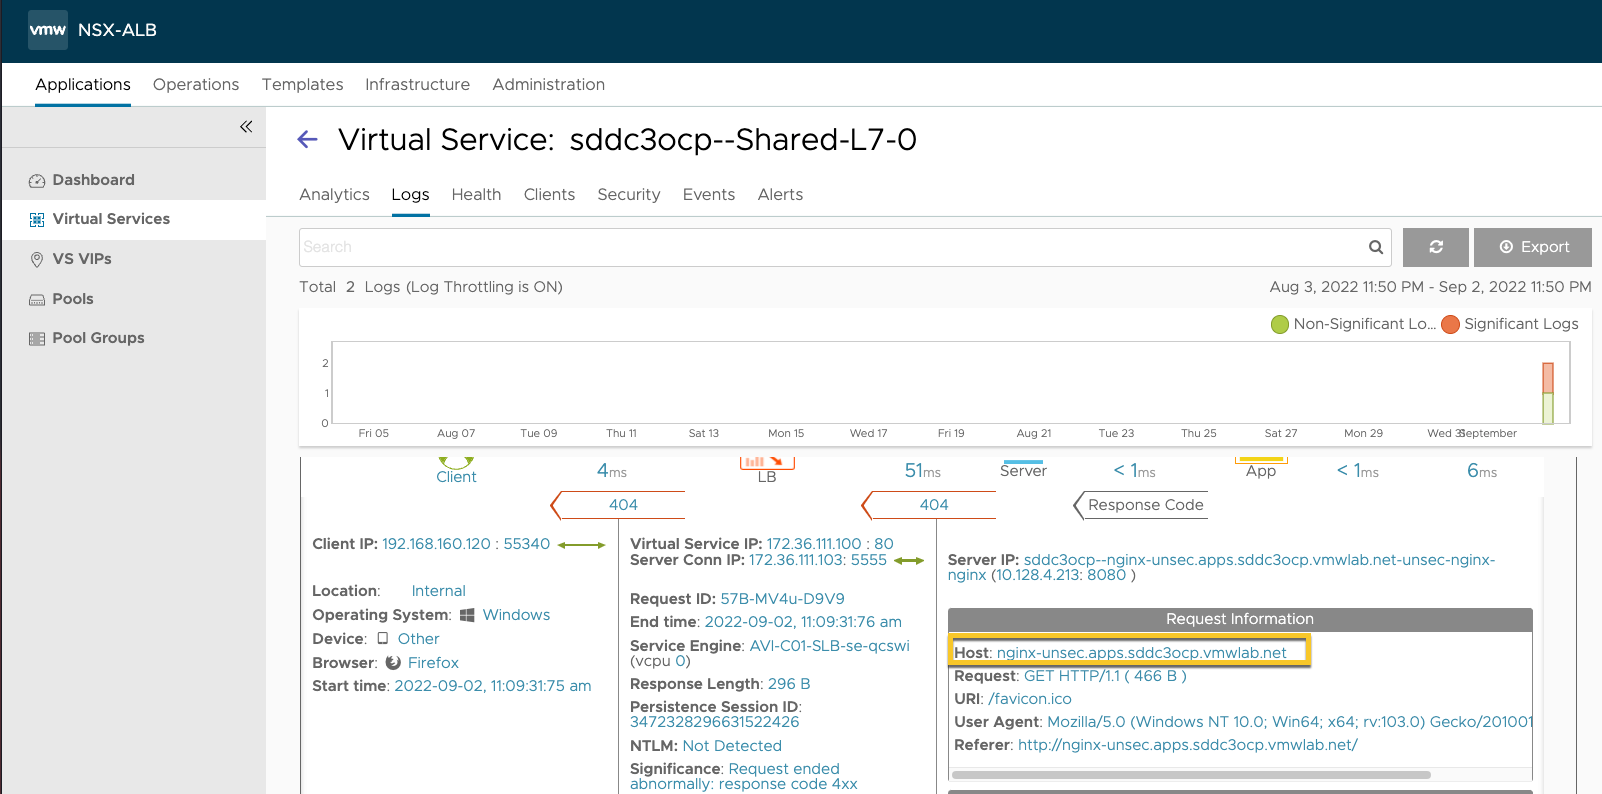Image resolution: width=1602 pixels, height=794 pixels.
Task: Select the Logs tab
Action: 410,194
